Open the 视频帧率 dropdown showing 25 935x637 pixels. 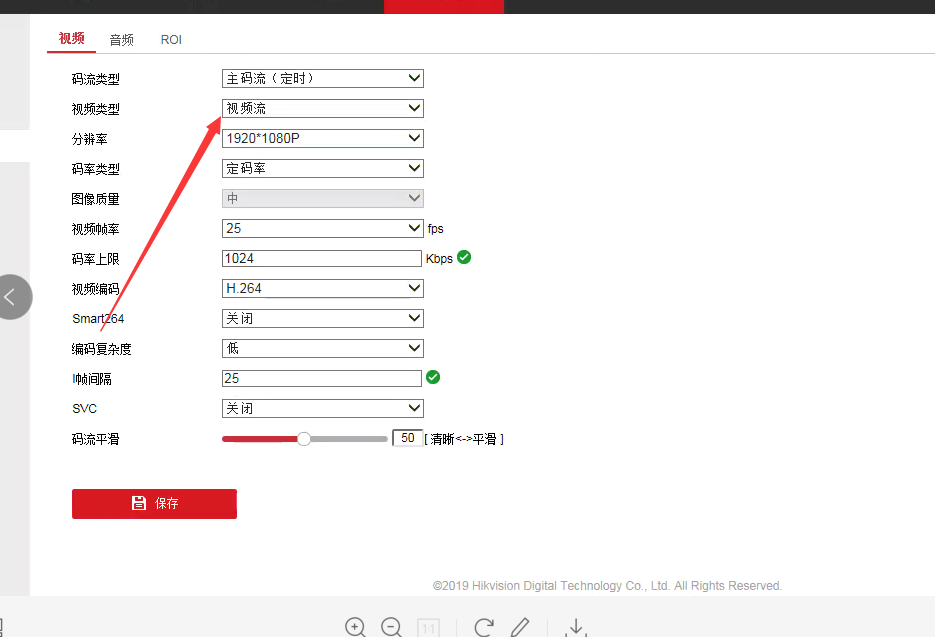point(323,228)
